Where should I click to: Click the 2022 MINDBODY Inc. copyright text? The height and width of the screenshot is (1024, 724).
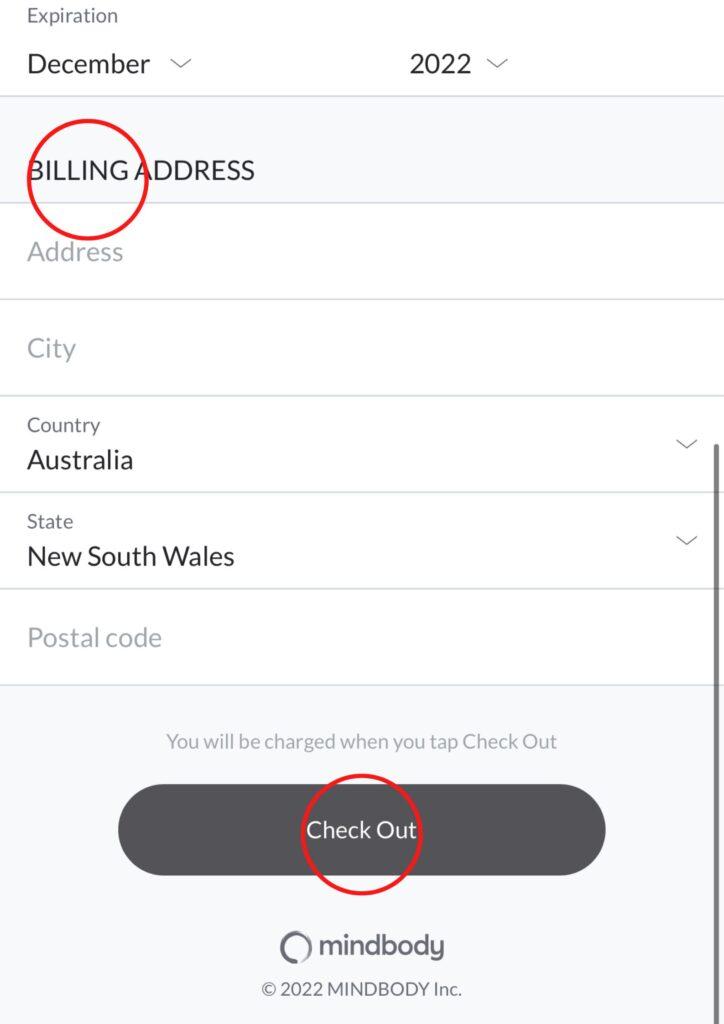coord(361,989)
